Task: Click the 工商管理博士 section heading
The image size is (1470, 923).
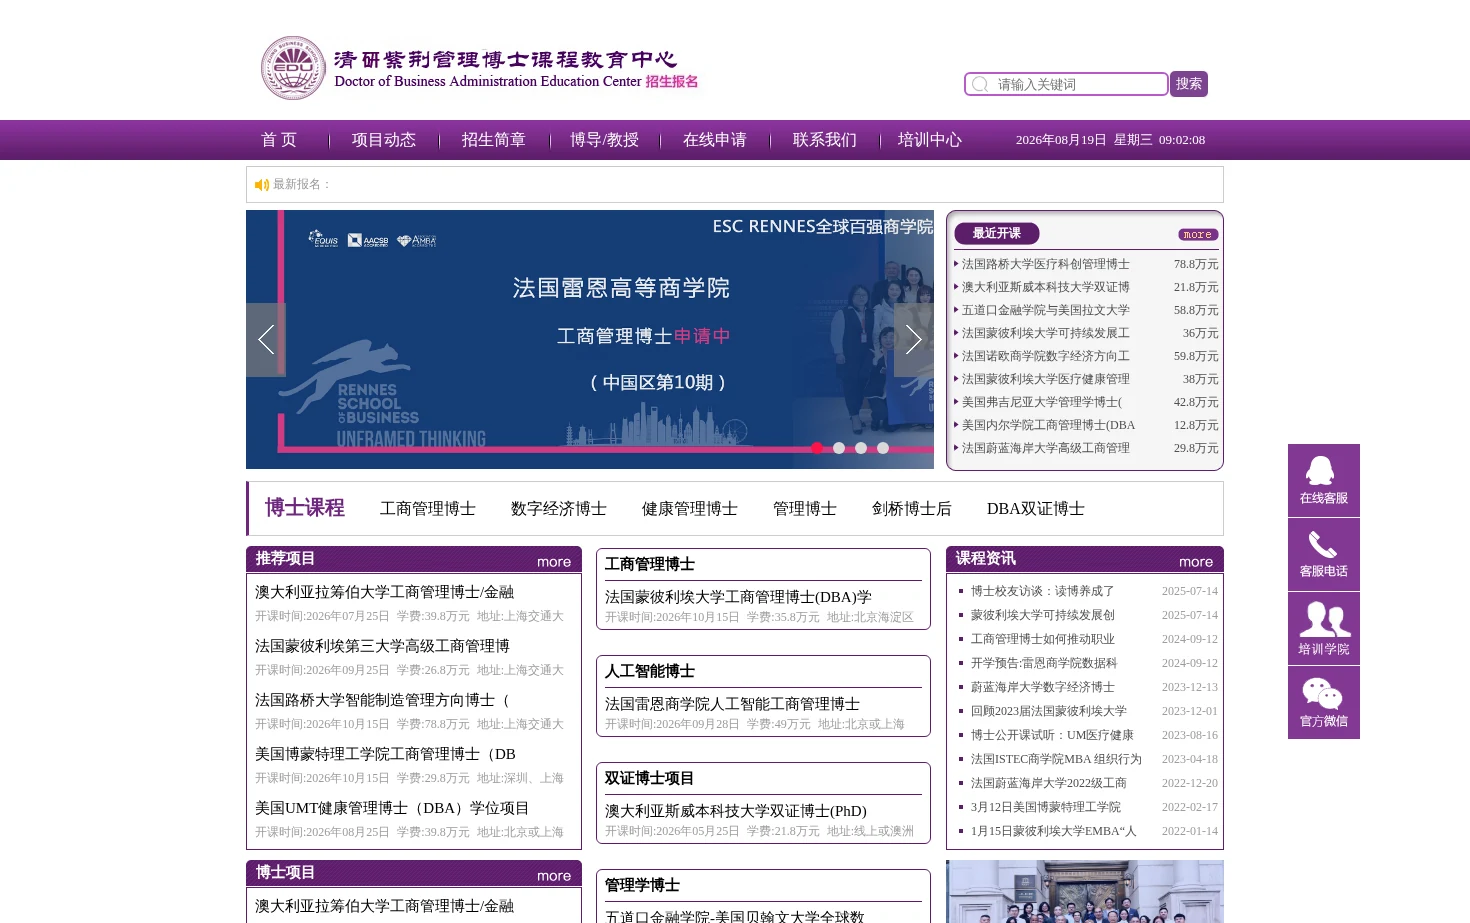Action: pos(650,564)
